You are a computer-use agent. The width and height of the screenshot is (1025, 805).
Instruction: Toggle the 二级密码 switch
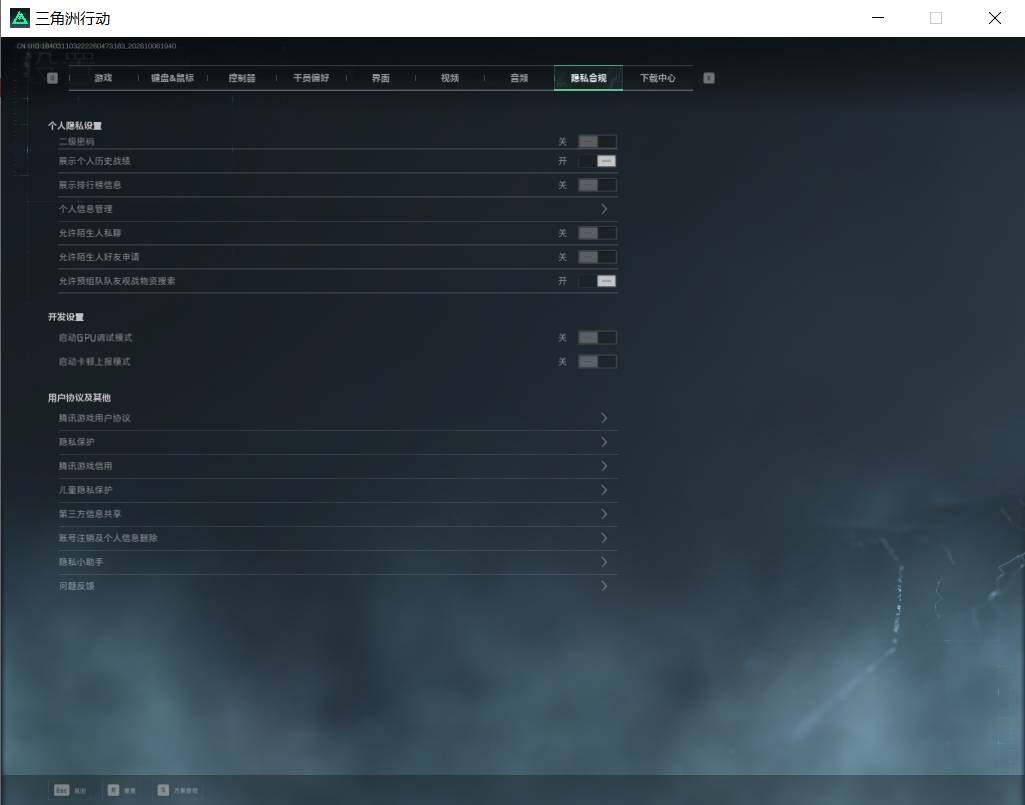597,141
